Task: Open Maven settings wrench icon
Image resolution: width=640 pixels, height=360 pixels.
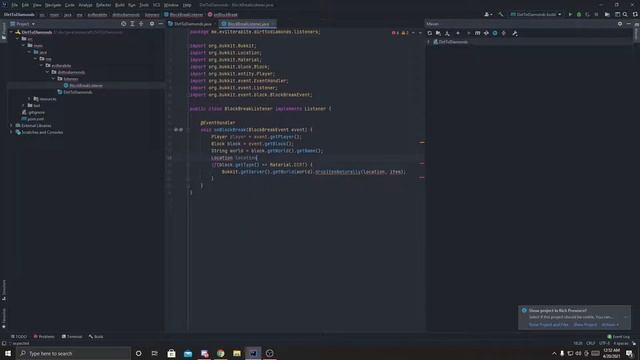Action: point(515,33)
